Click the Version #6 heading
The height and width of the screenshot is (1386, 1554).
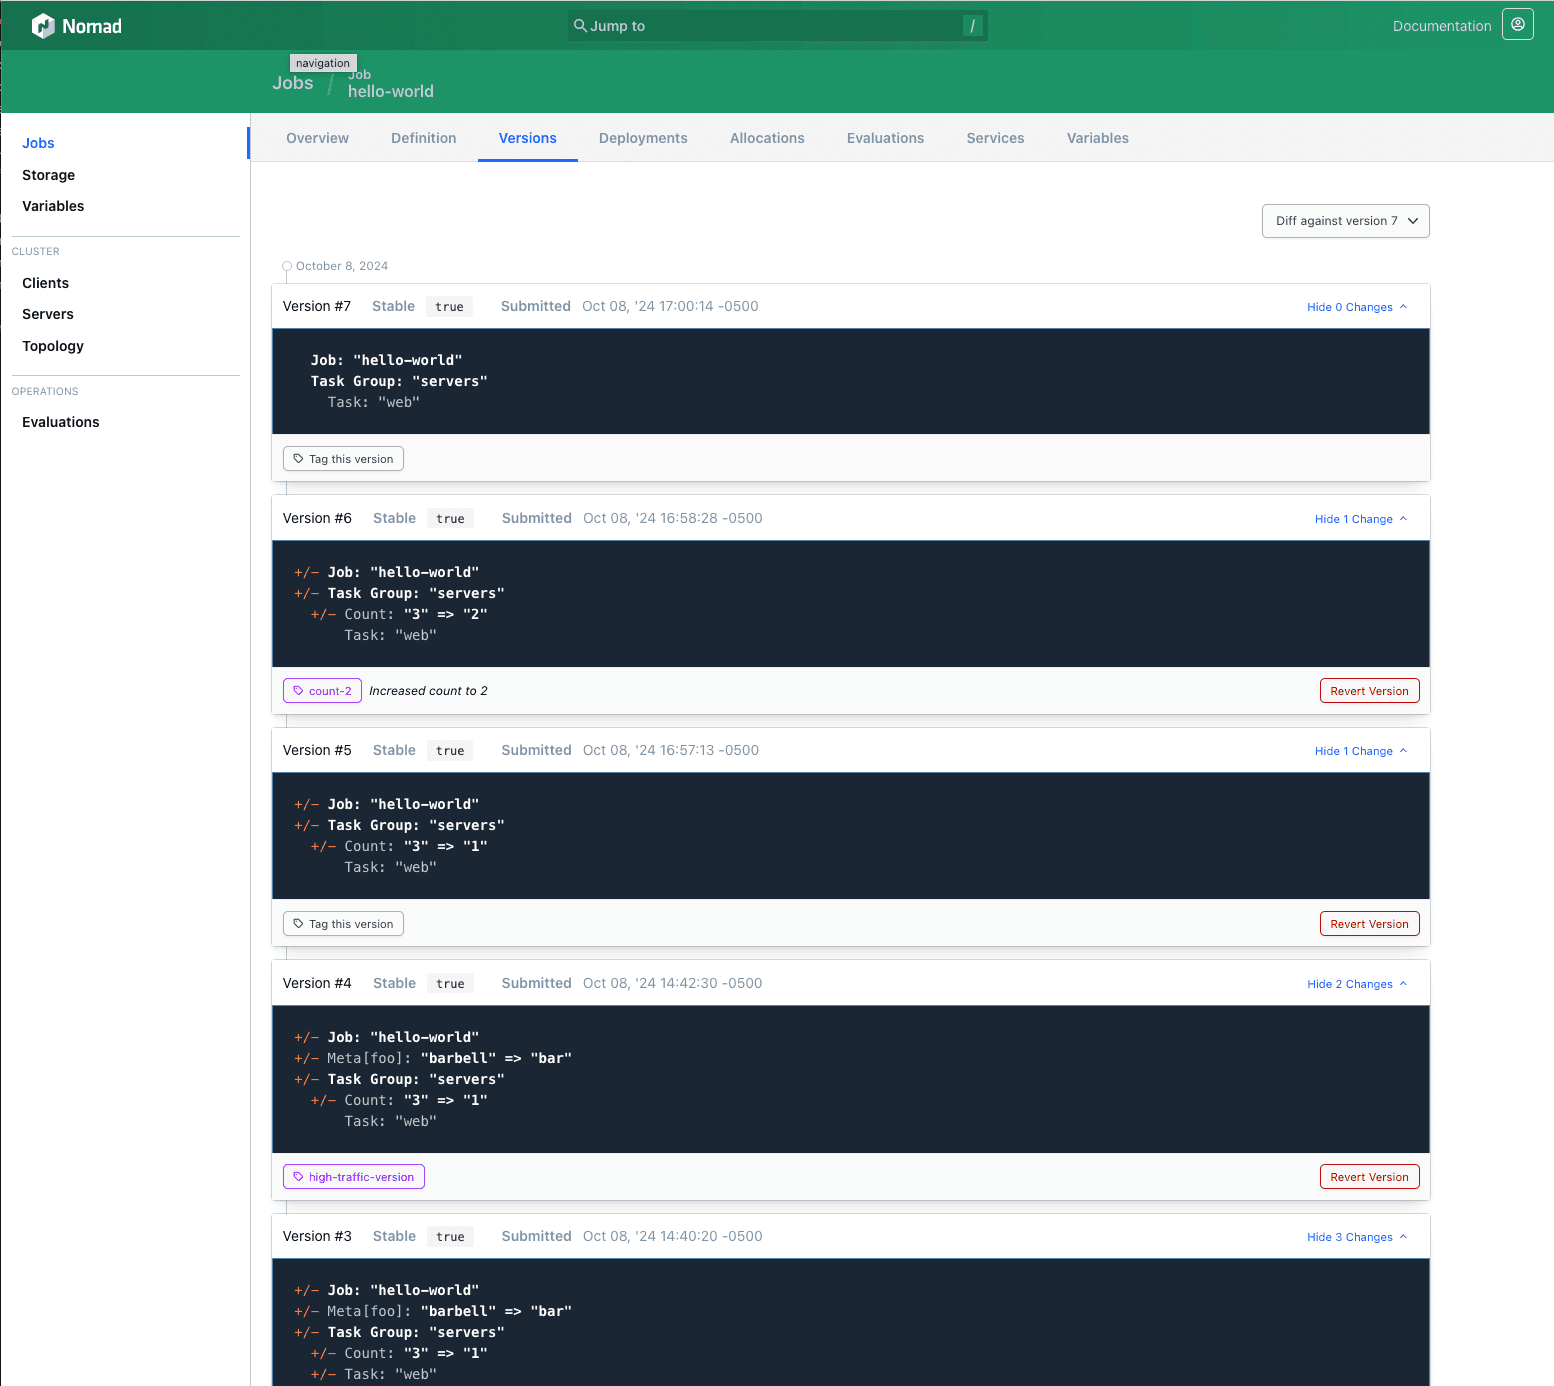click(x=317, y=518)
